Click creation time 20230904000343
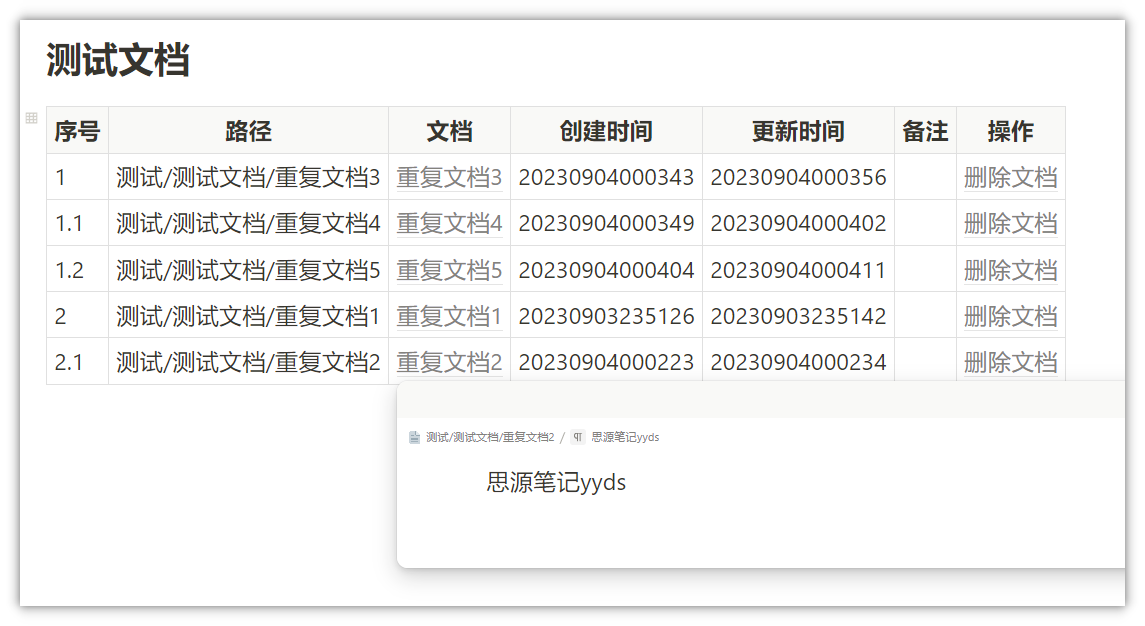Image resolution: width=1145 pixels, height=626 pixels. pyautogui.click(x=606, y=178)
